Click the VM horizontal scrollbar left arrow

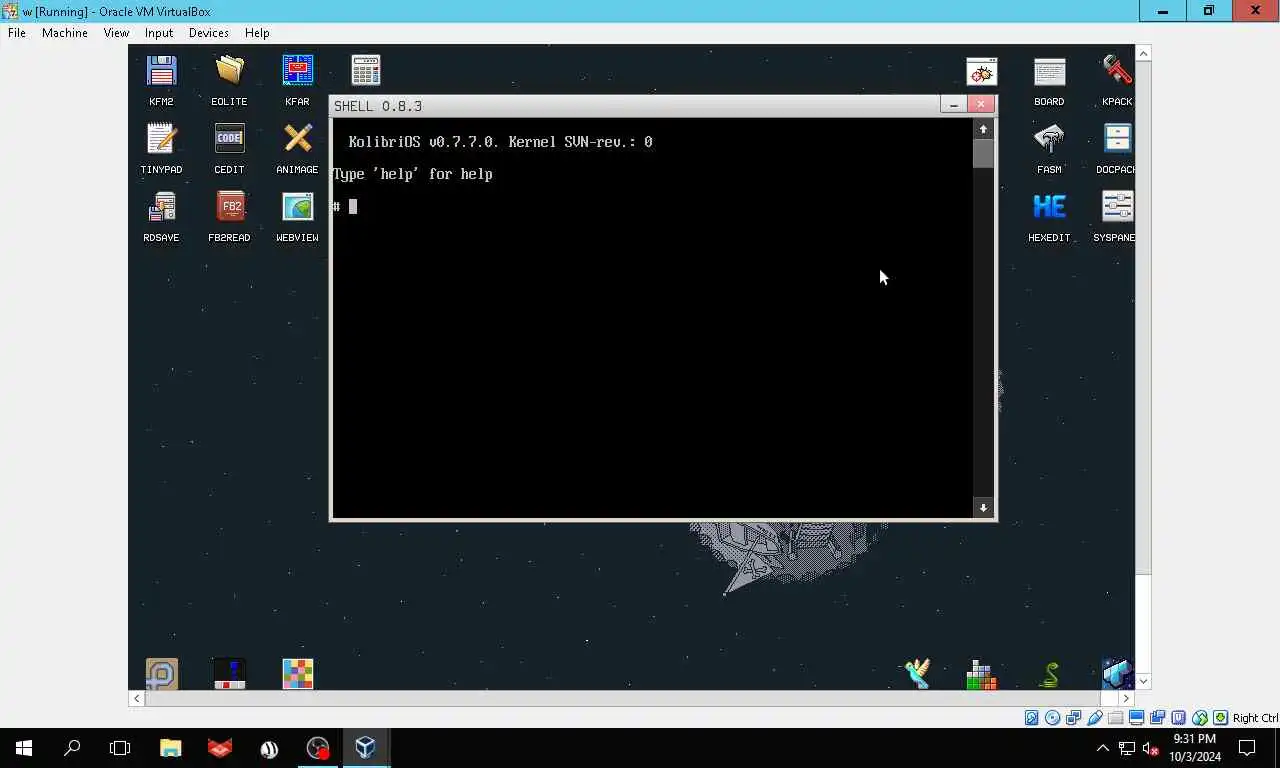click(137, 699)
